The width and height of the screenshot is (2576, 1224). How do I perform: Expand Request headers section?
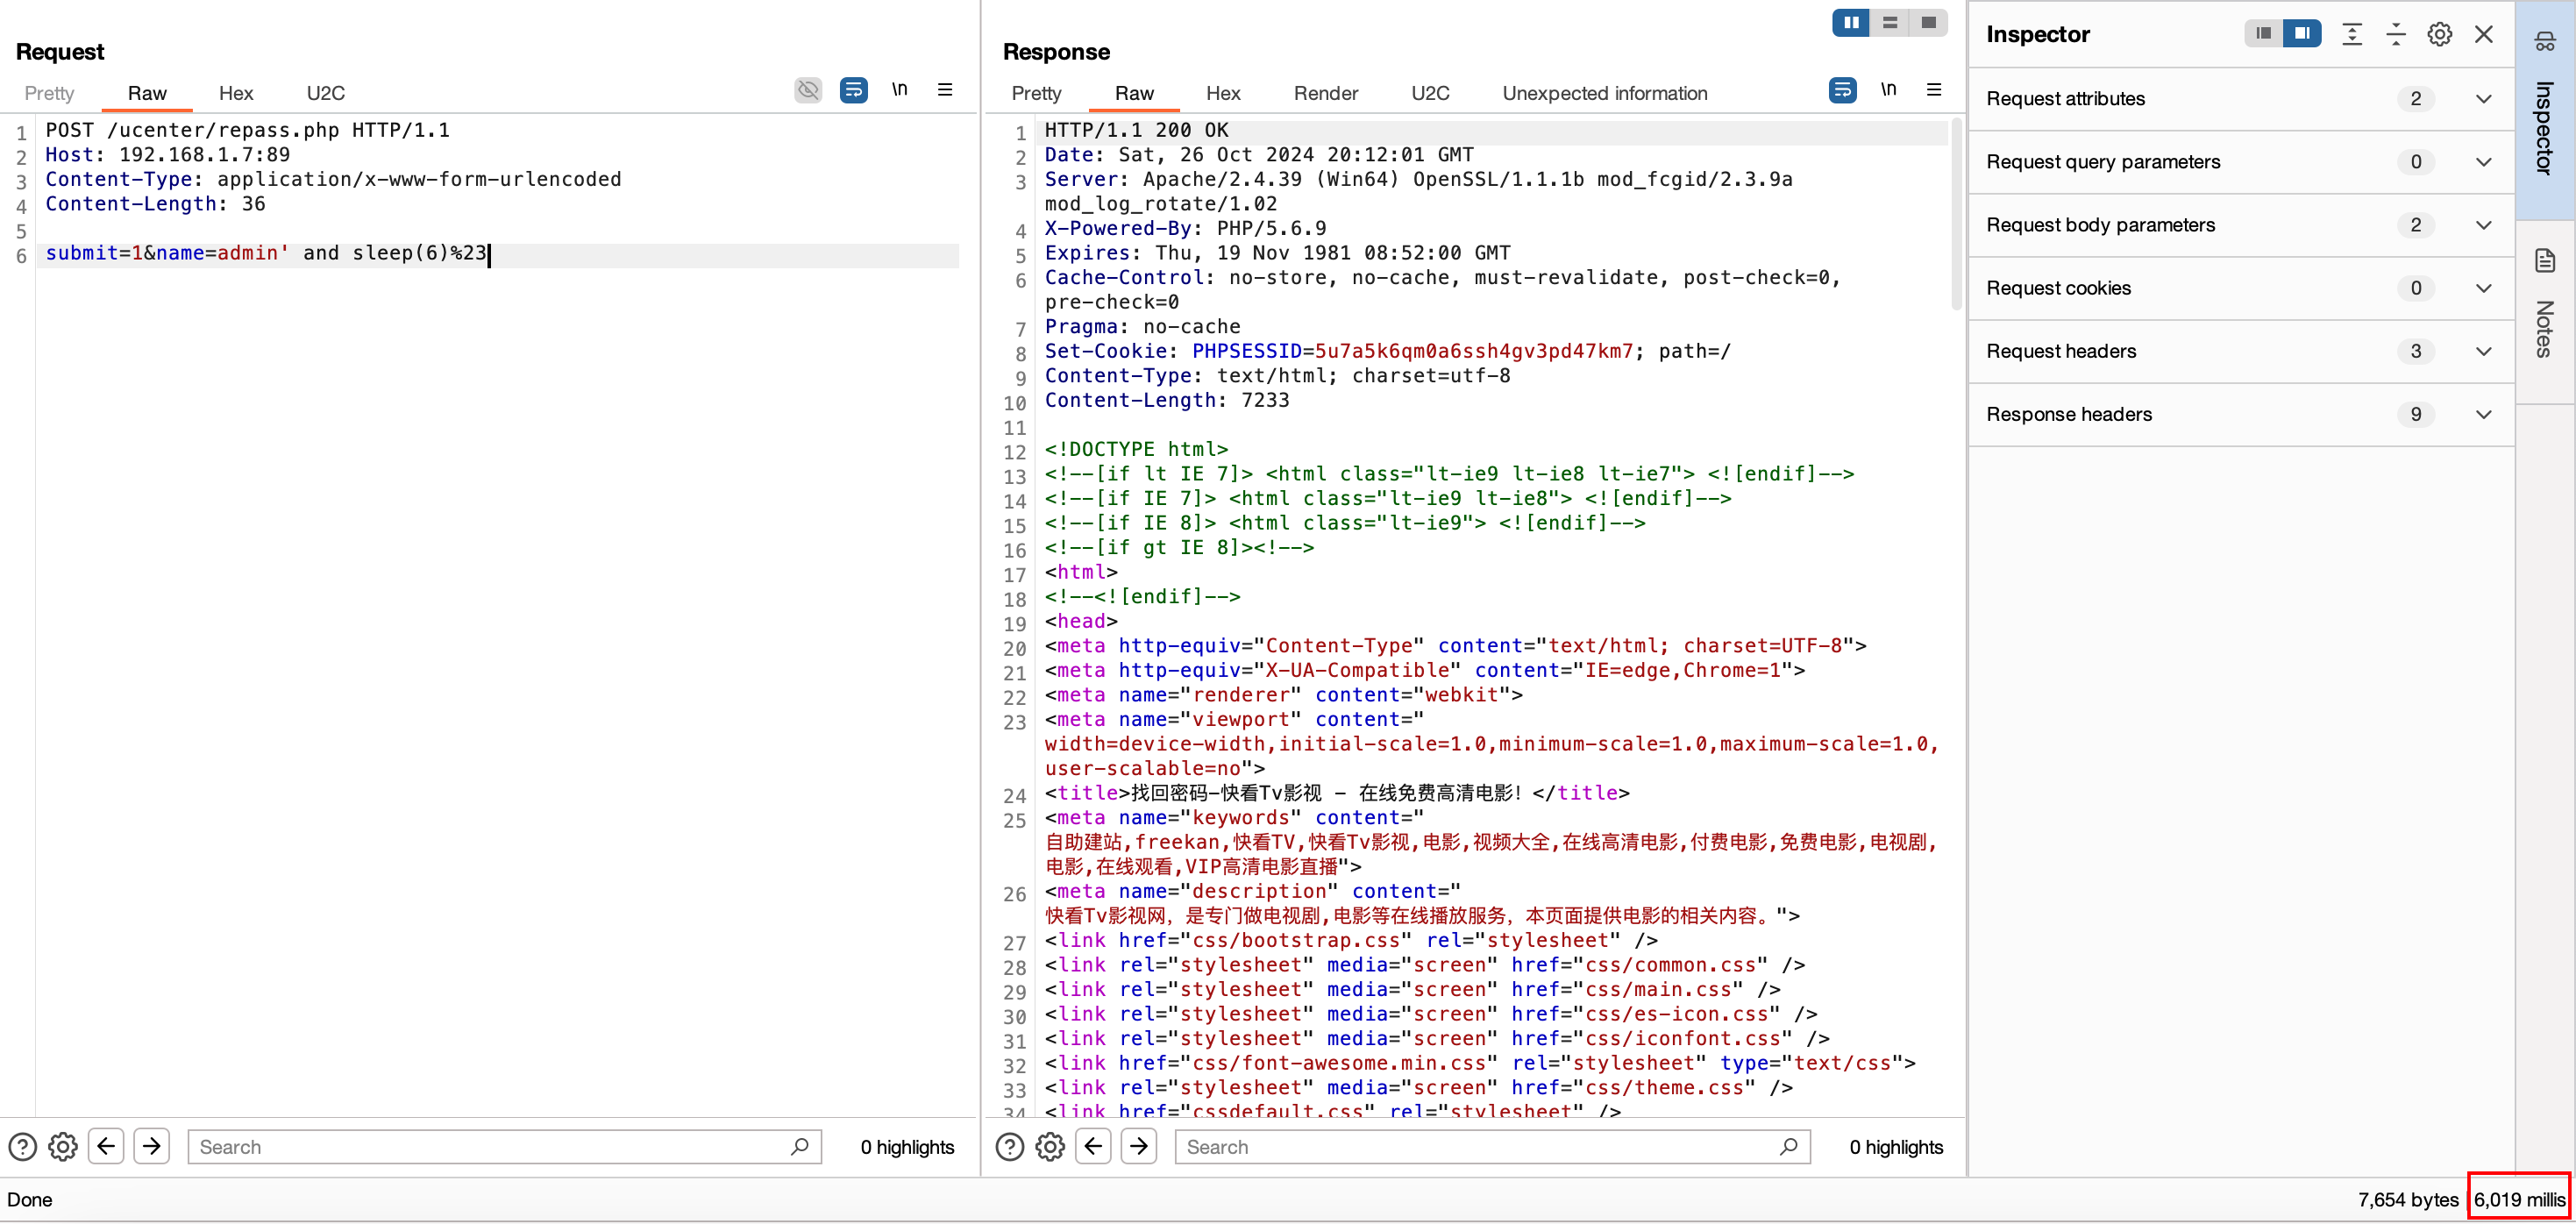(2240, 351)
